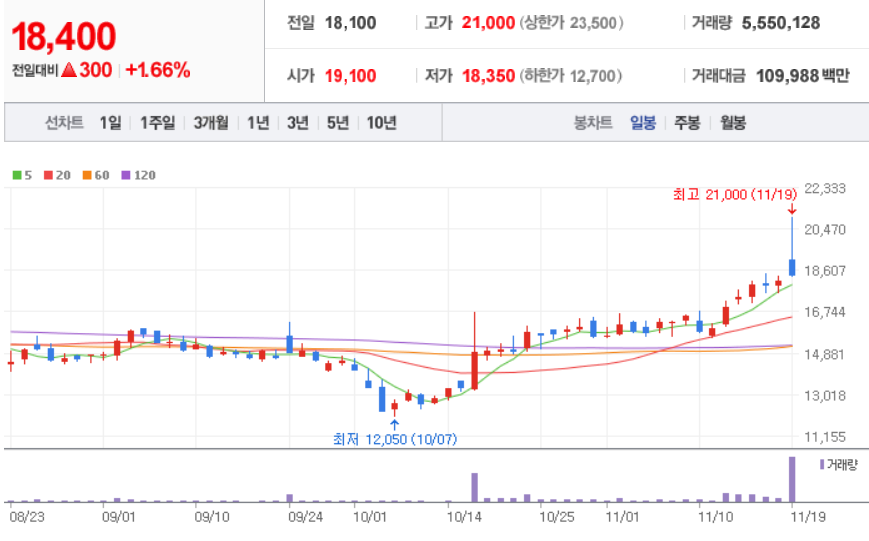Click the 16,744 price axis label
869x541 pixels.
(x=825, y=312)
